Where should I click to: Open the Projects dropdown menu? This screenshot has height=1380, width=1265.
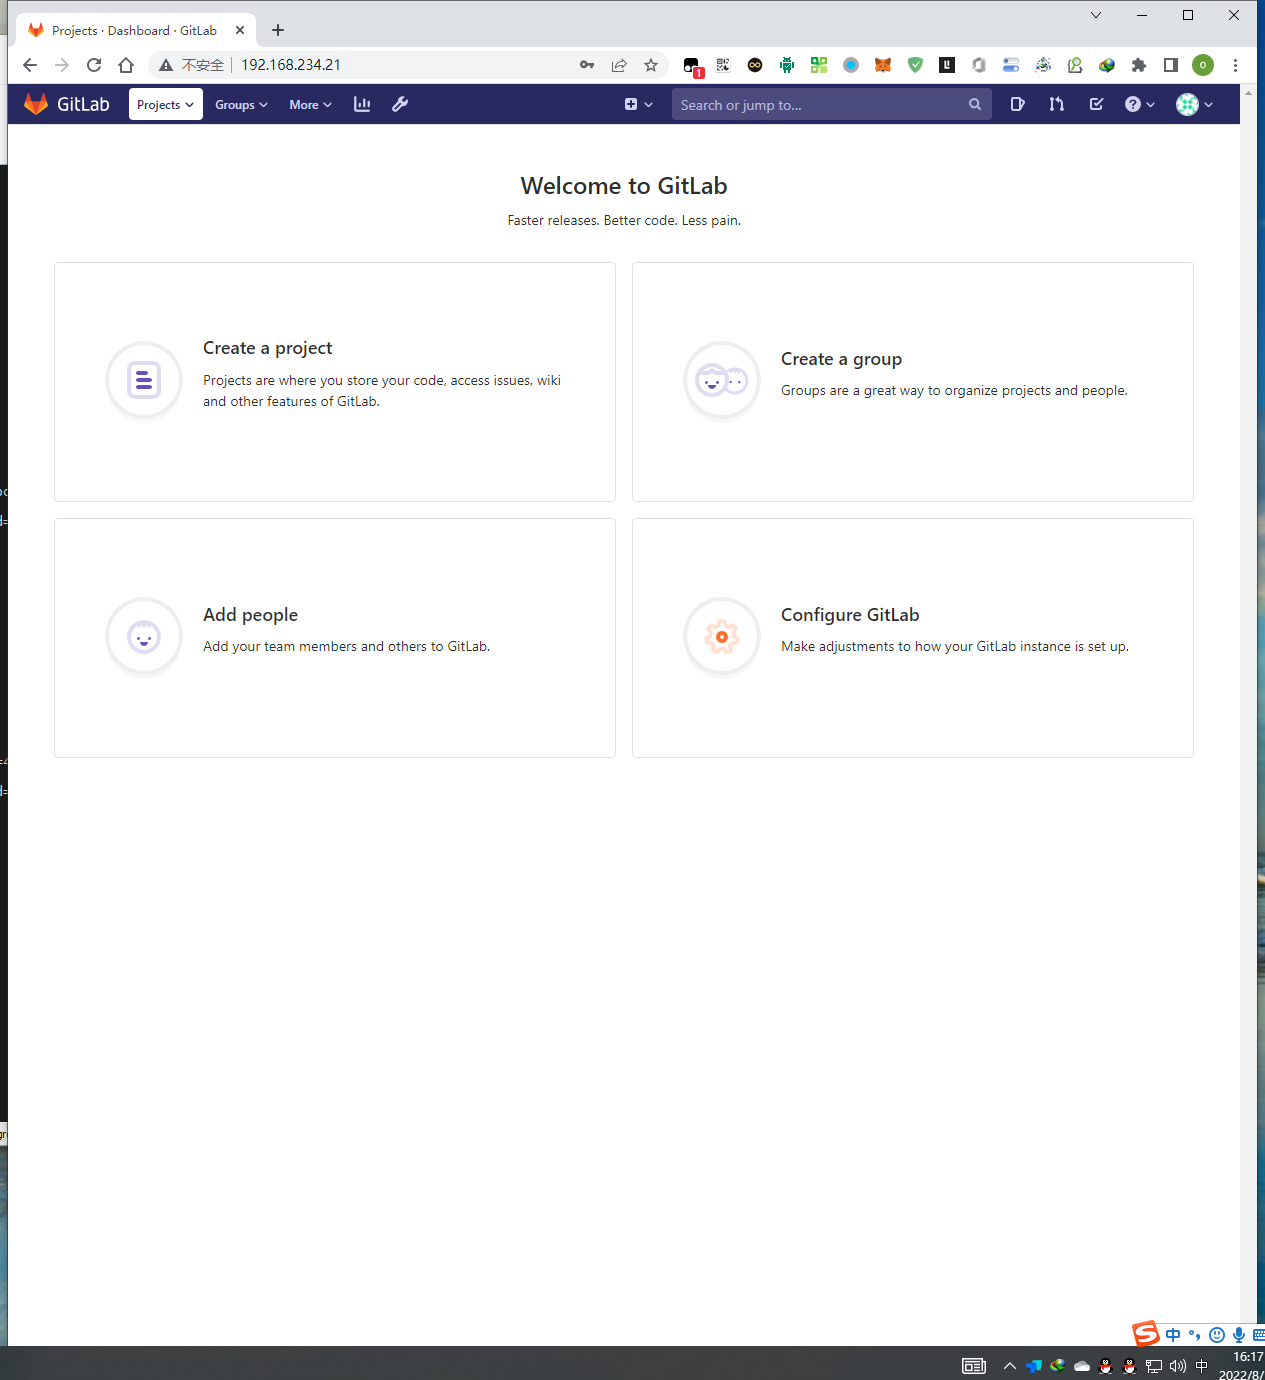[x=166, y=104]
